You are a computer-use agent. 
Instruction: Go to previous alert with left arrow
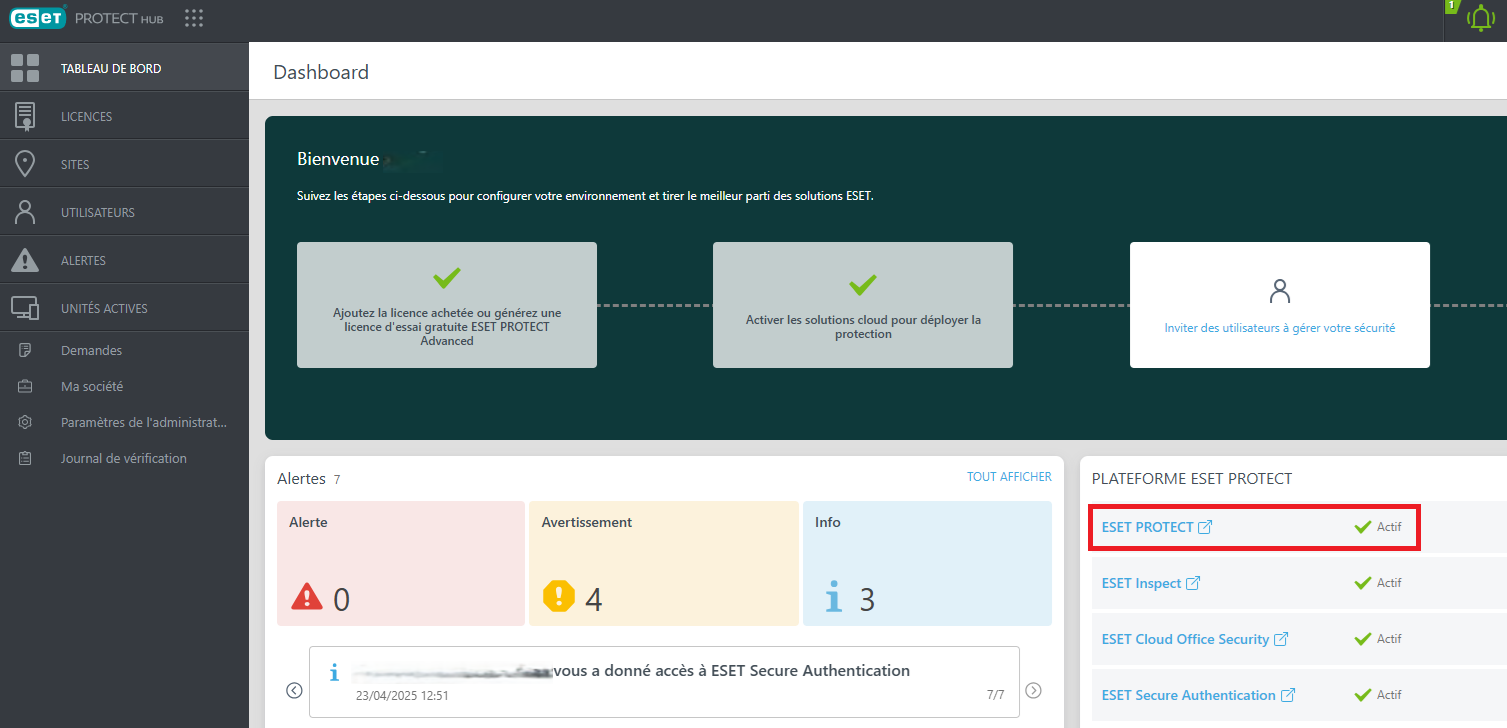coord(294,690)
